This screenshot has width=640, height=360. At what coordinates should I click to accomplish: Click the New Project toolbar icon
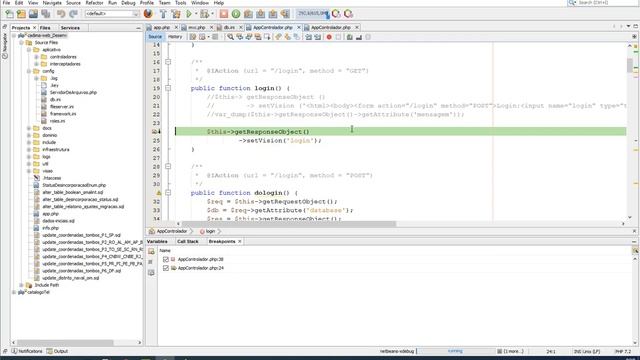(x=21, y=14)
